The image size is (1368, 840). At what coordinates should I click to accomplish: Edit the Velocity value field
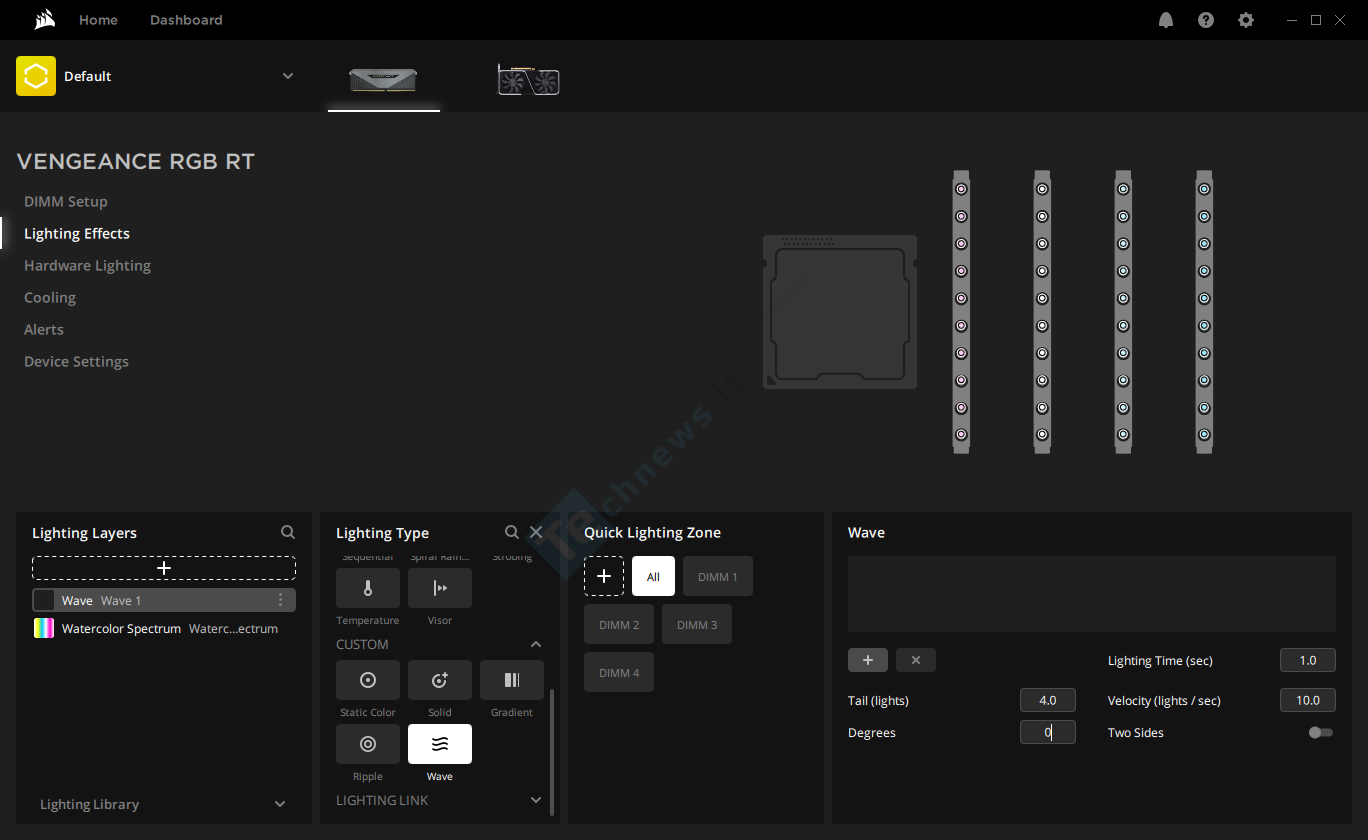coord(1308,700)
